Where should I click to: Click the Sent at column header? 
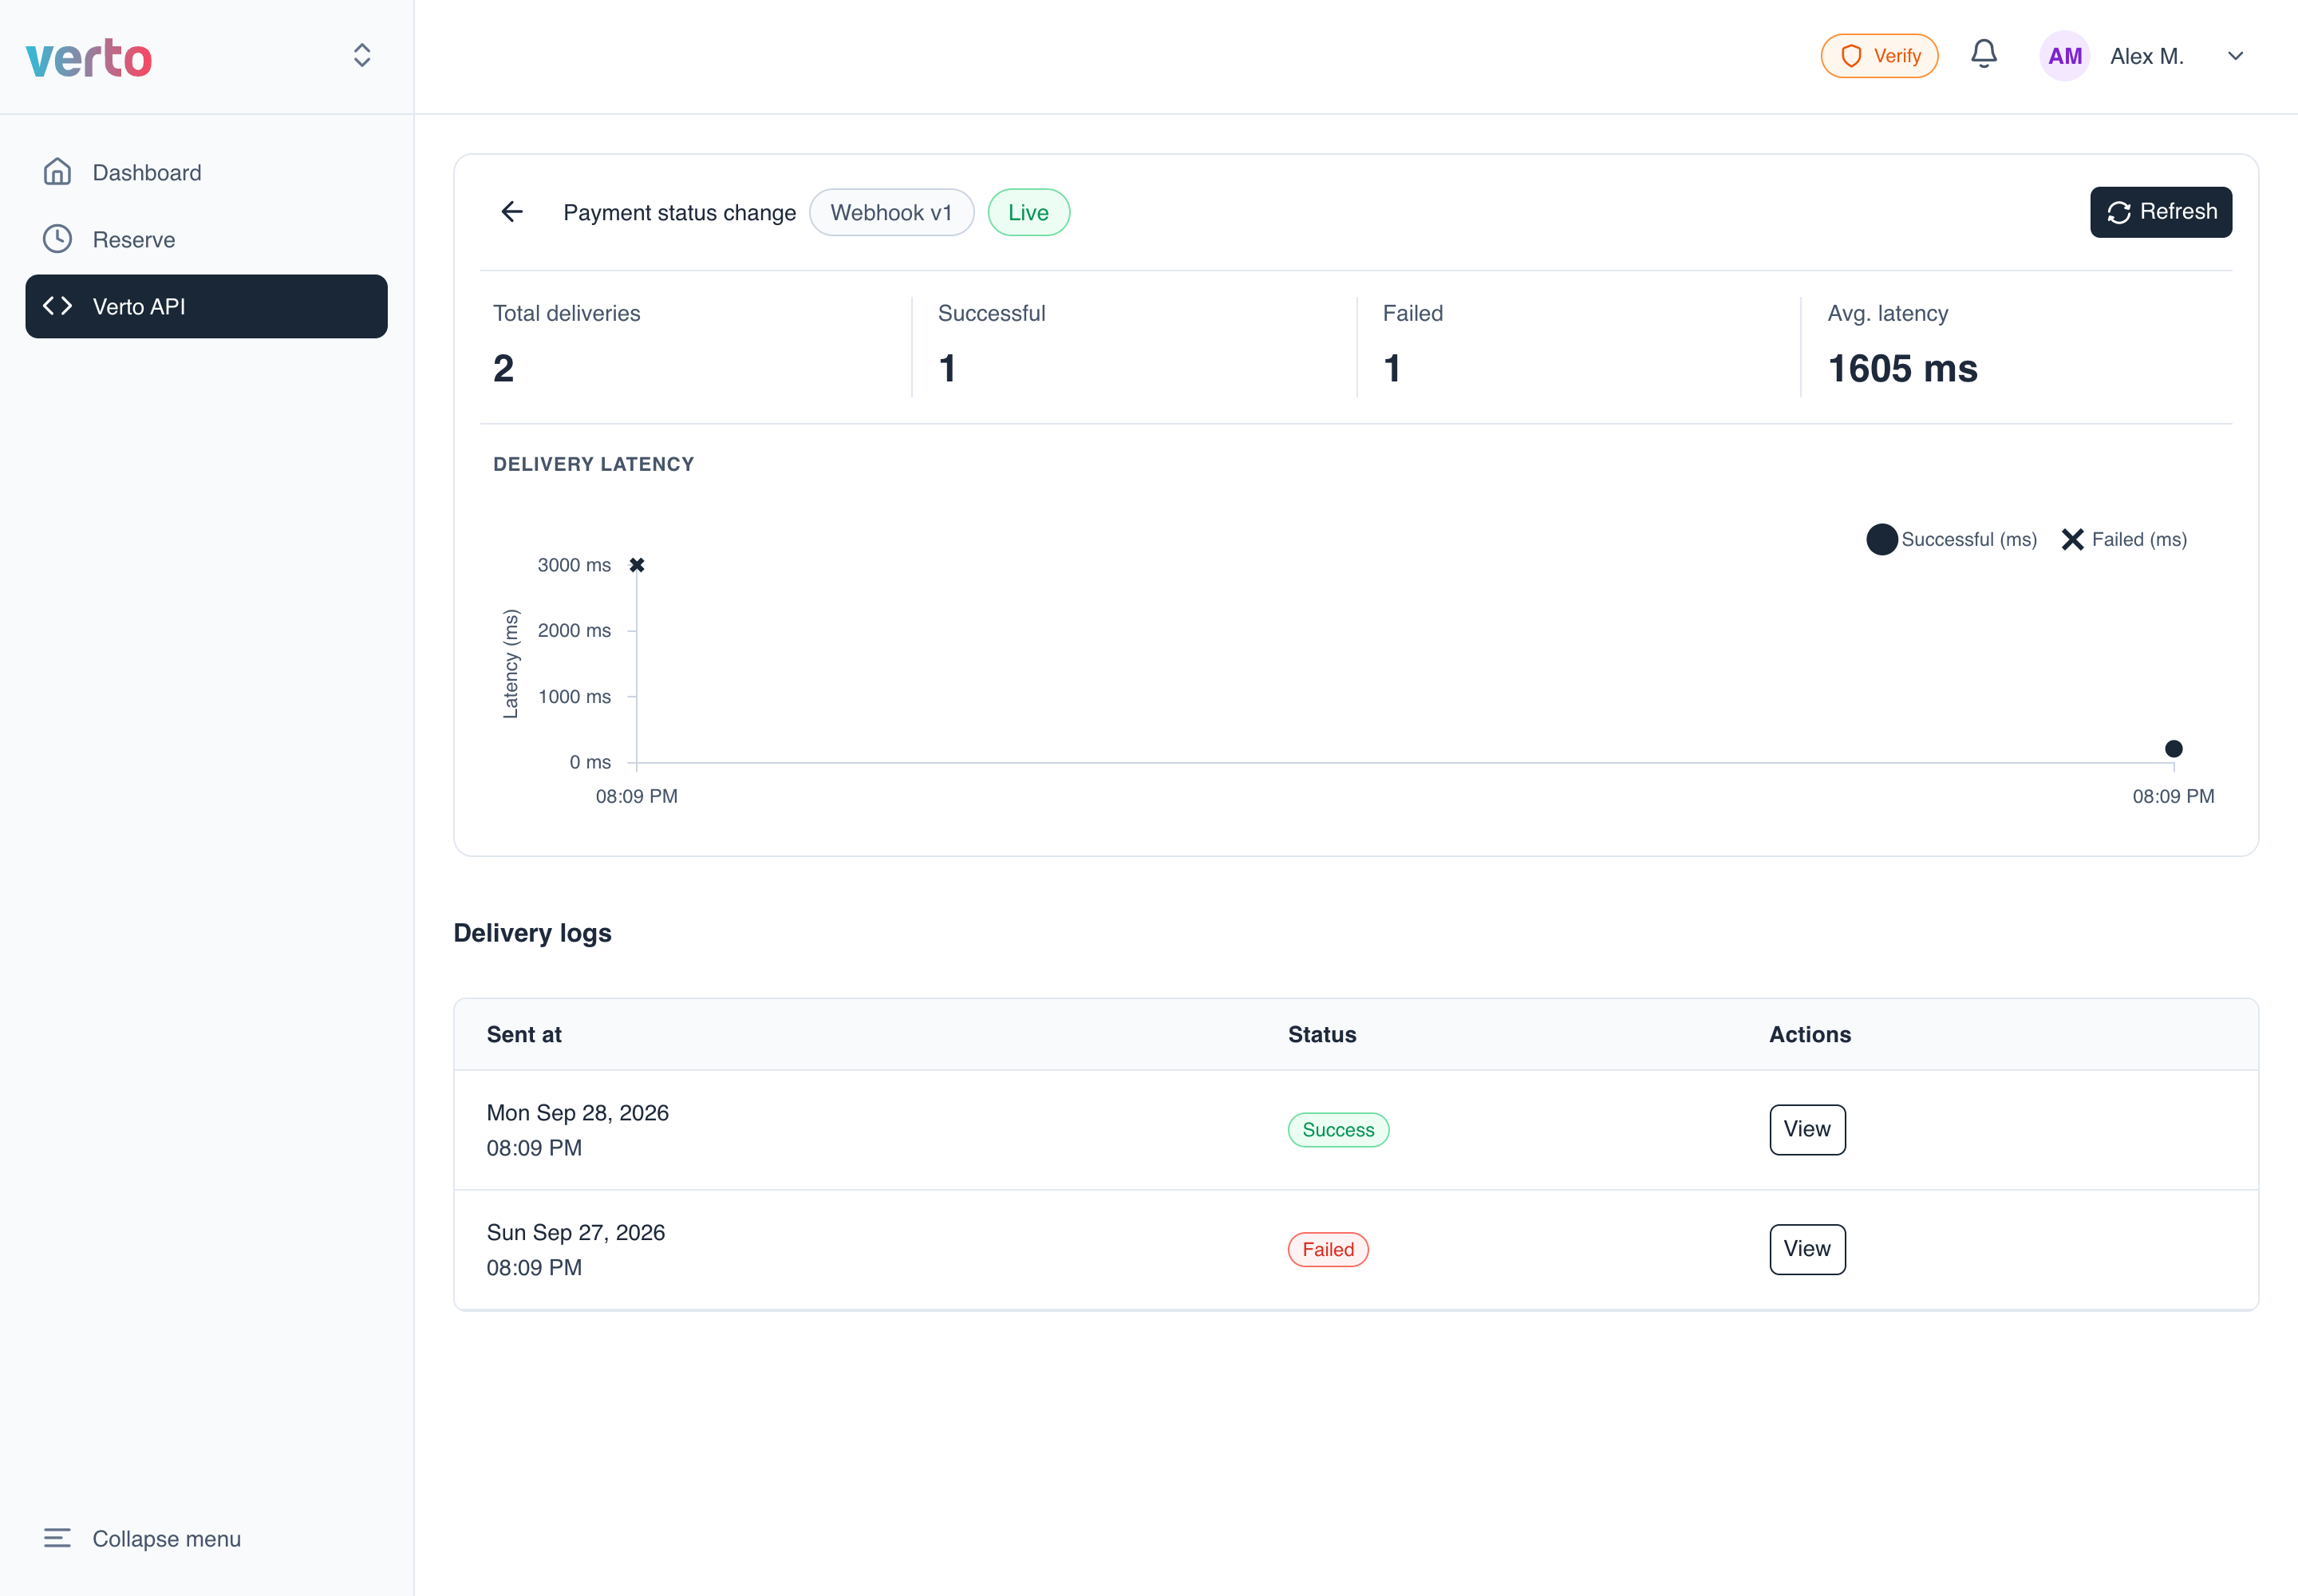click(x=524, y=1034)
